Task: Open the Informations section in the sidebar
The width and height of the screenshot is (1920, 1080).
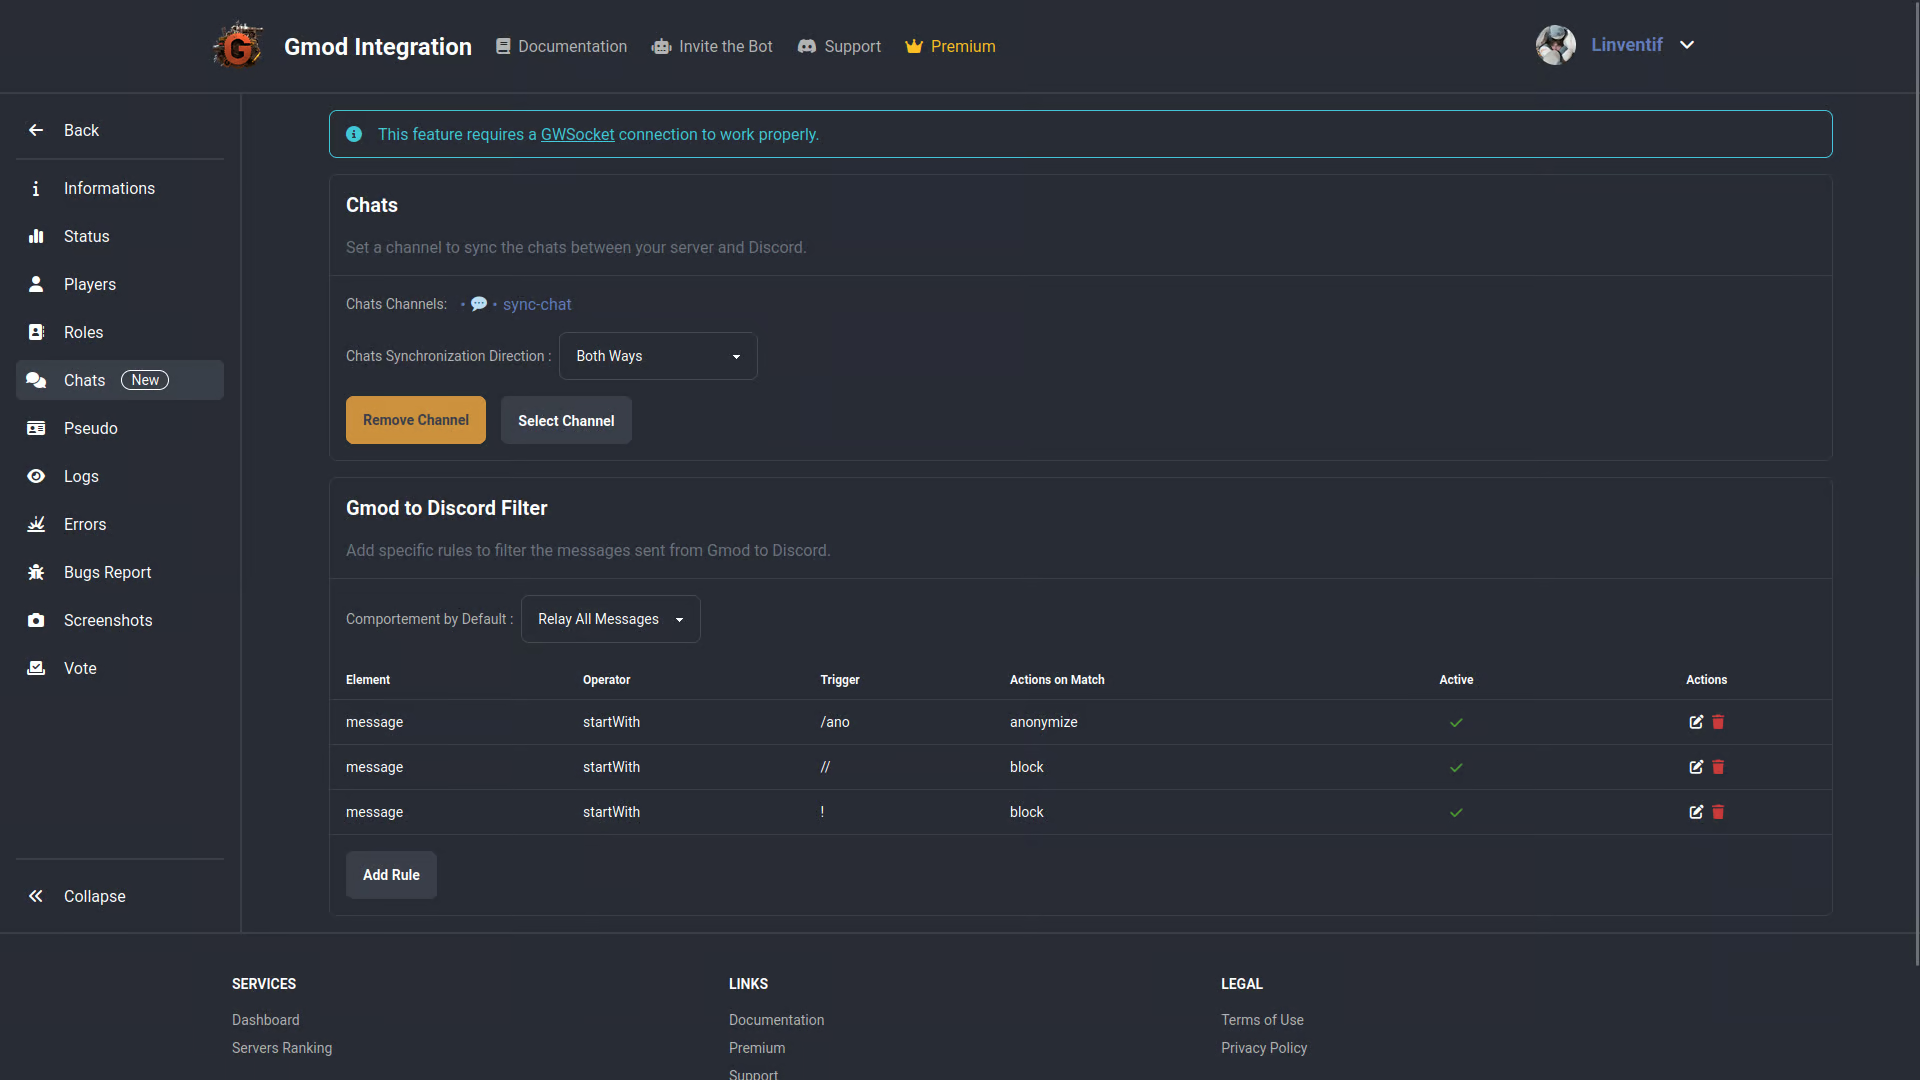Action: 120,188
